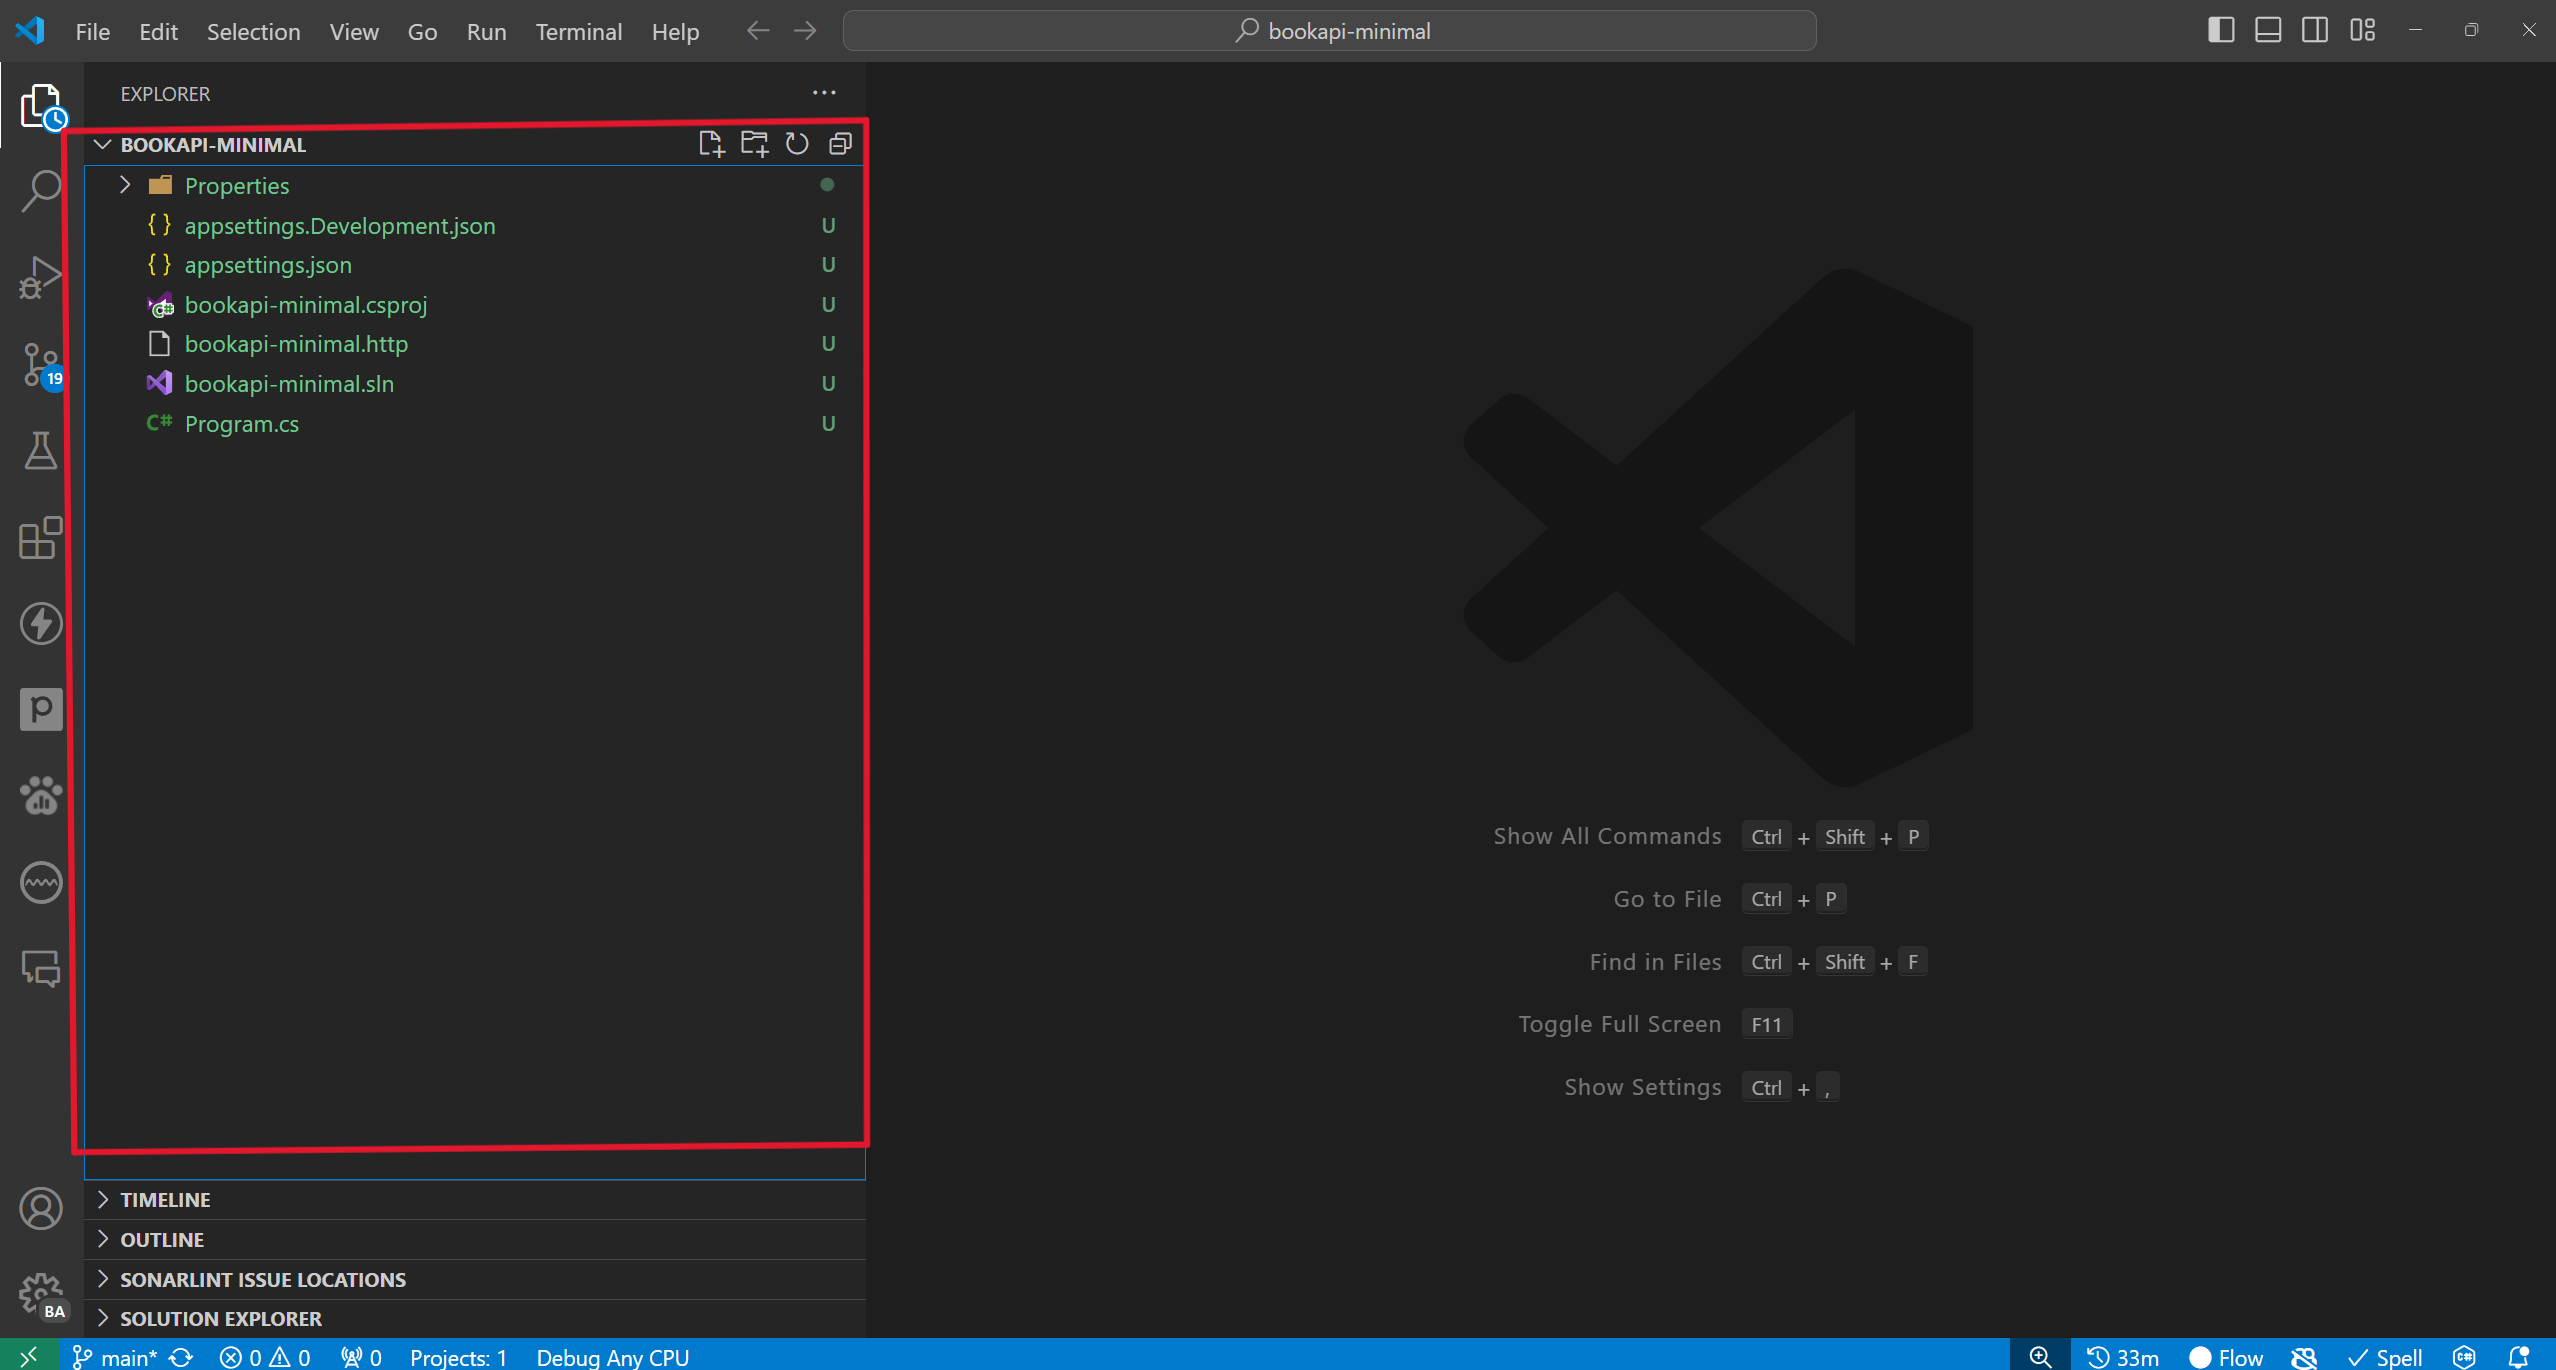Toggle Spell checker in status bar
Screen dimensions: 2556x1370
tap(2385, 1357)
